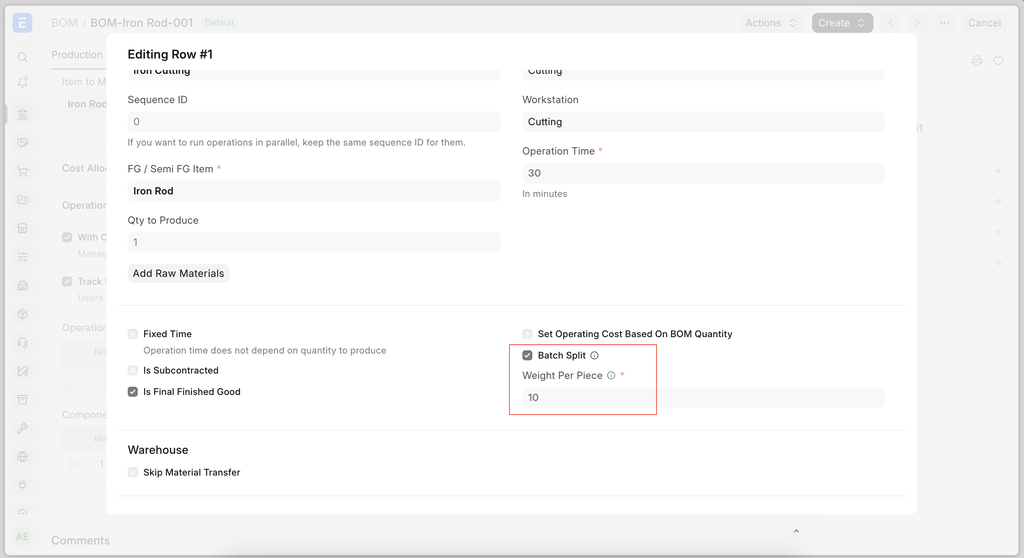1024x558 pixels.
Task: Click the ERPNext logo icon
Action: 22,23
